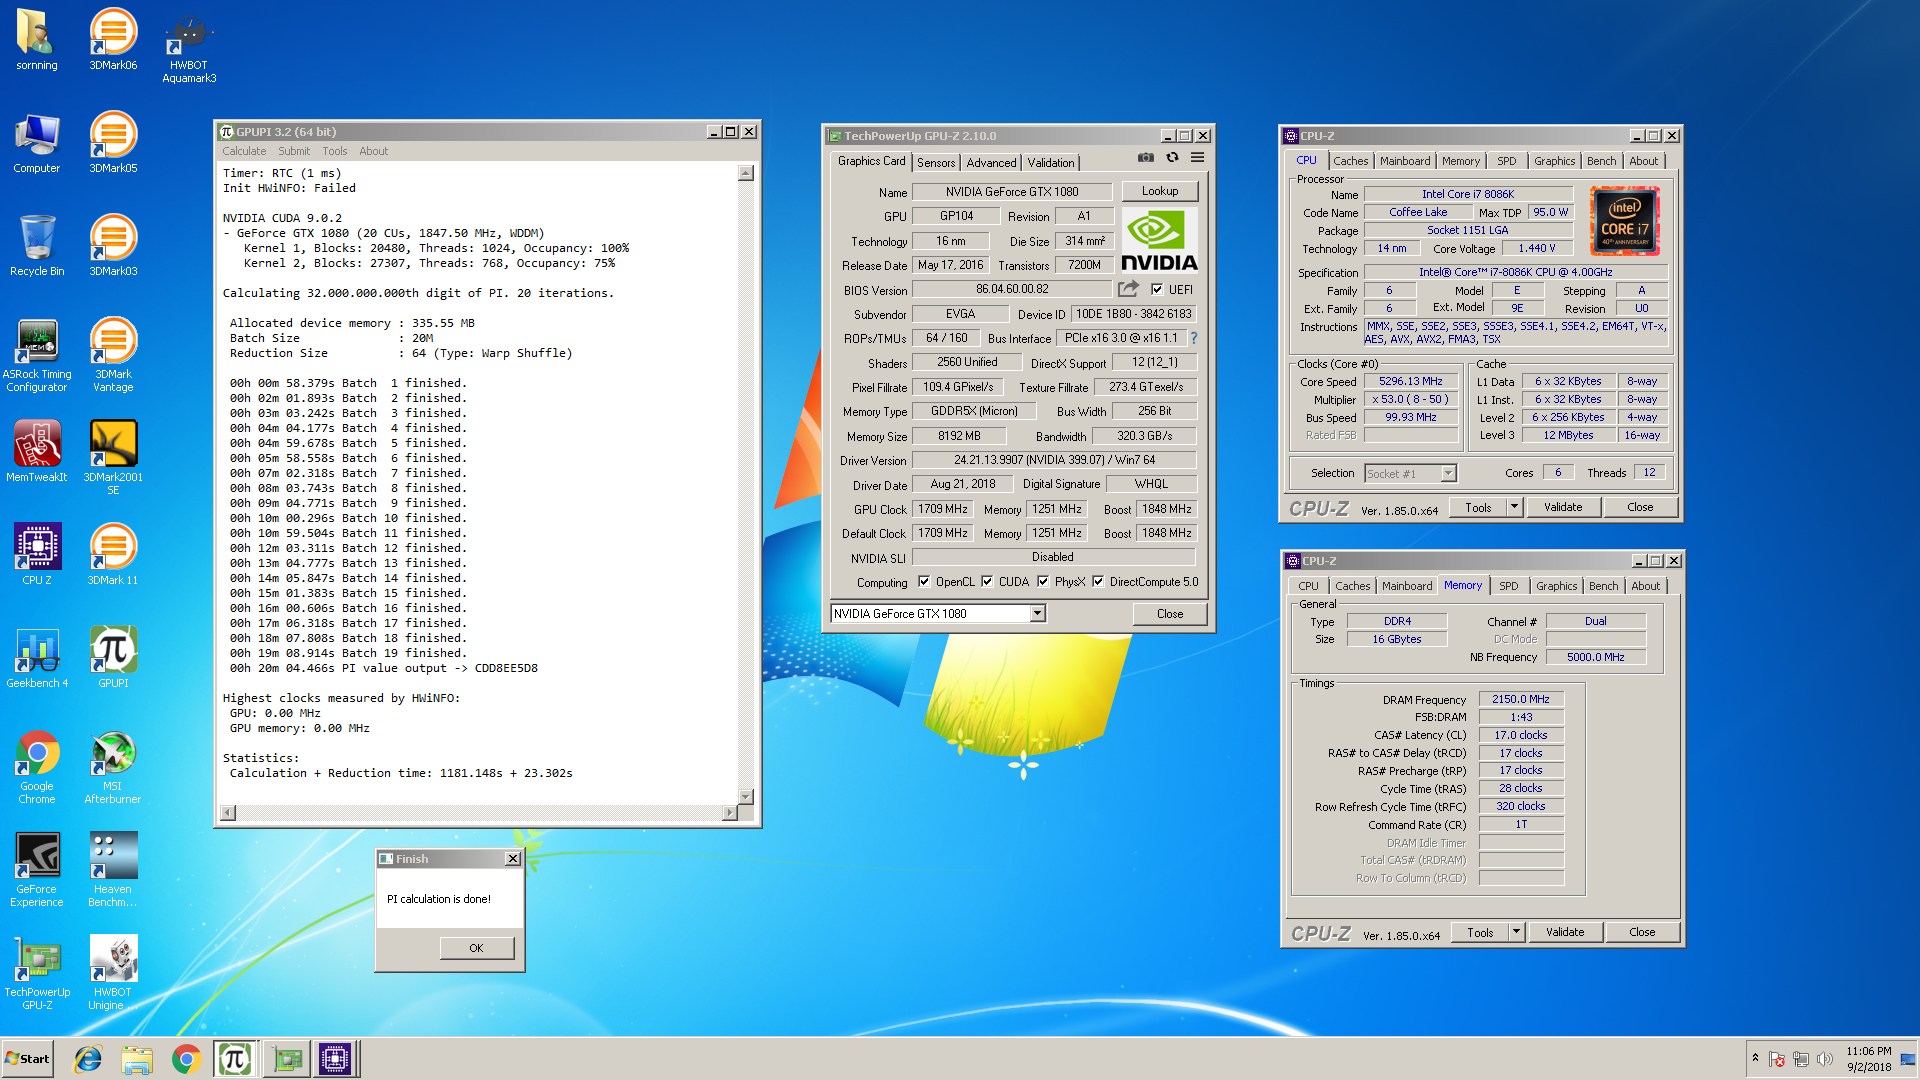The image size is (1920, 1080).
Task: Click OK in Finish dialog
Action: [x=476, y=948]
